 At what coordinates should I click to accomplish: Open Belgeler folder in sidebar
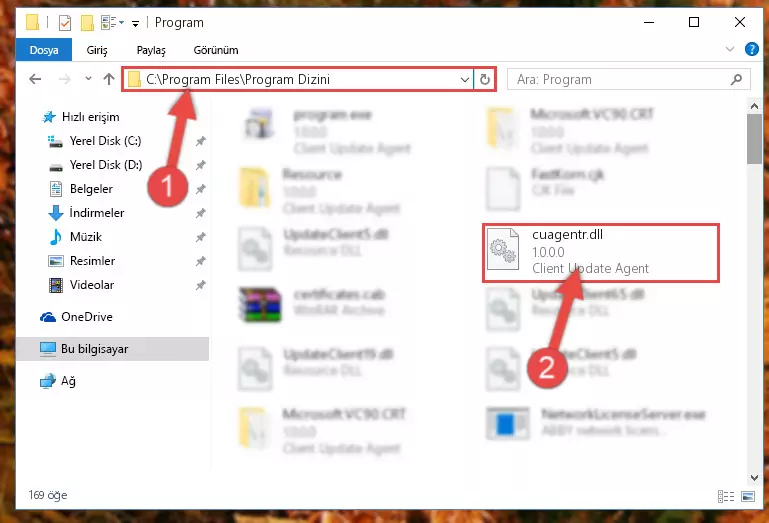(x=91, y=189)
